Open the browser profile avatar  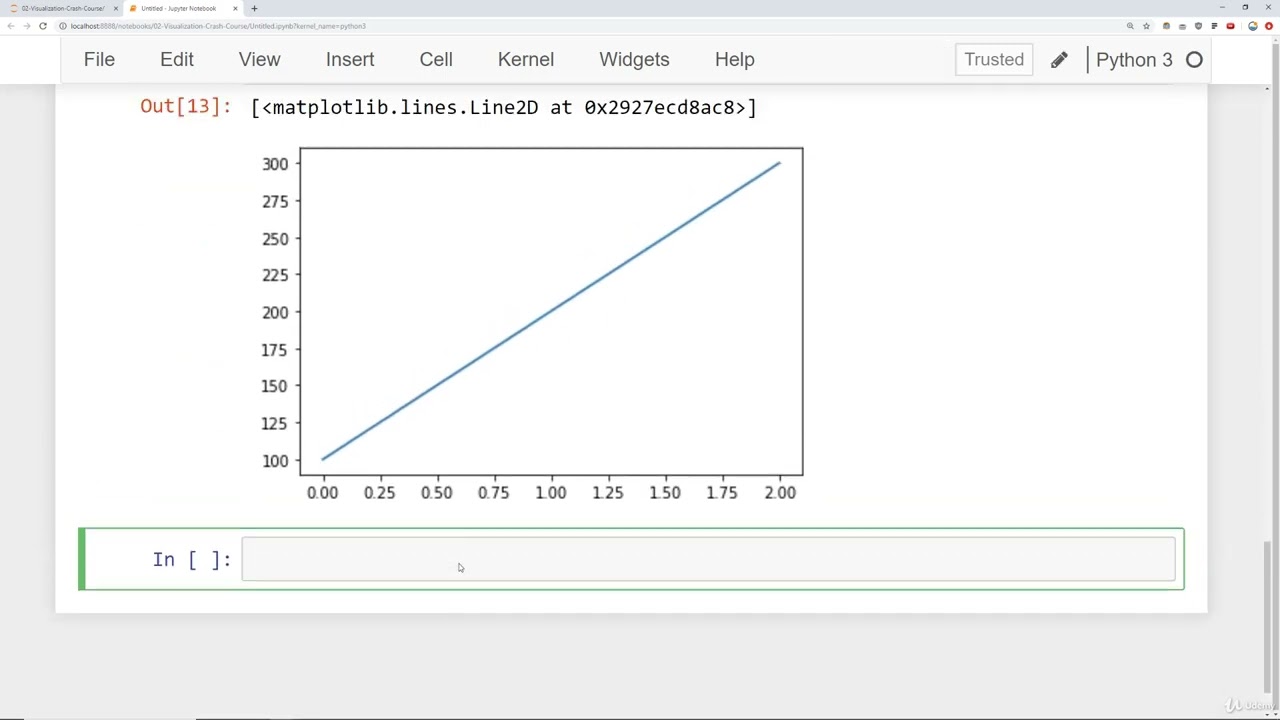pyautogui.click(x=1253, y=26)
